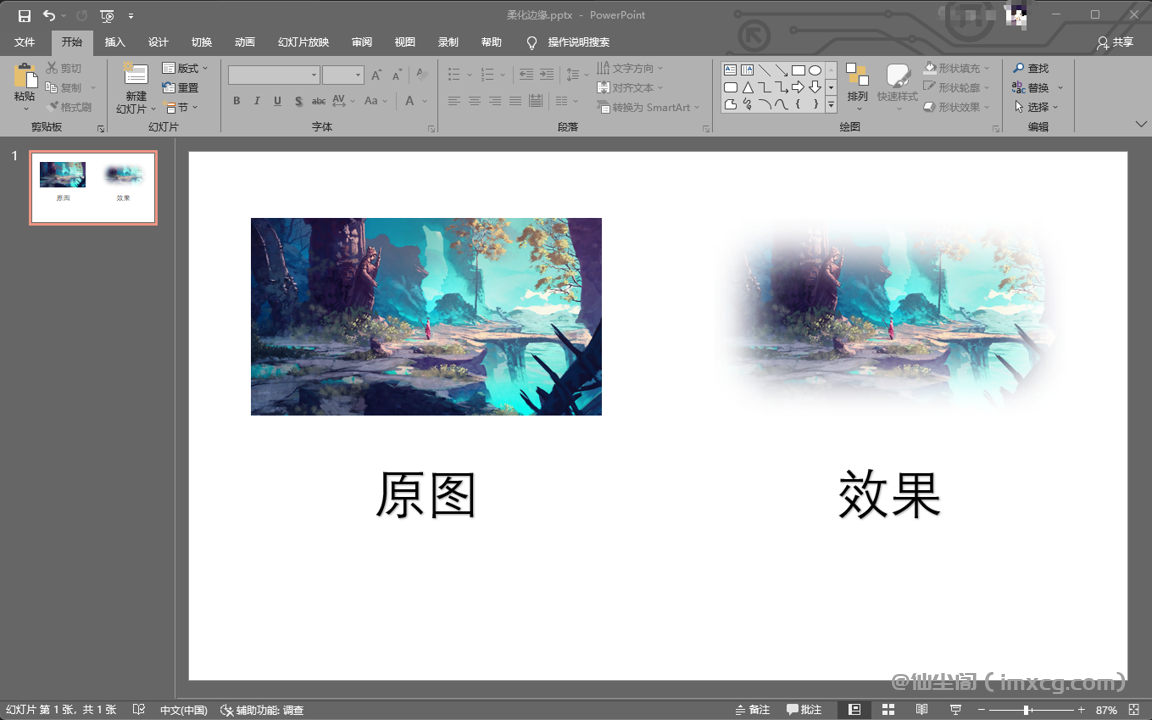Open the File (文件) tab
The height and width of the screenshot is (720, 1152).
point(25,42)
